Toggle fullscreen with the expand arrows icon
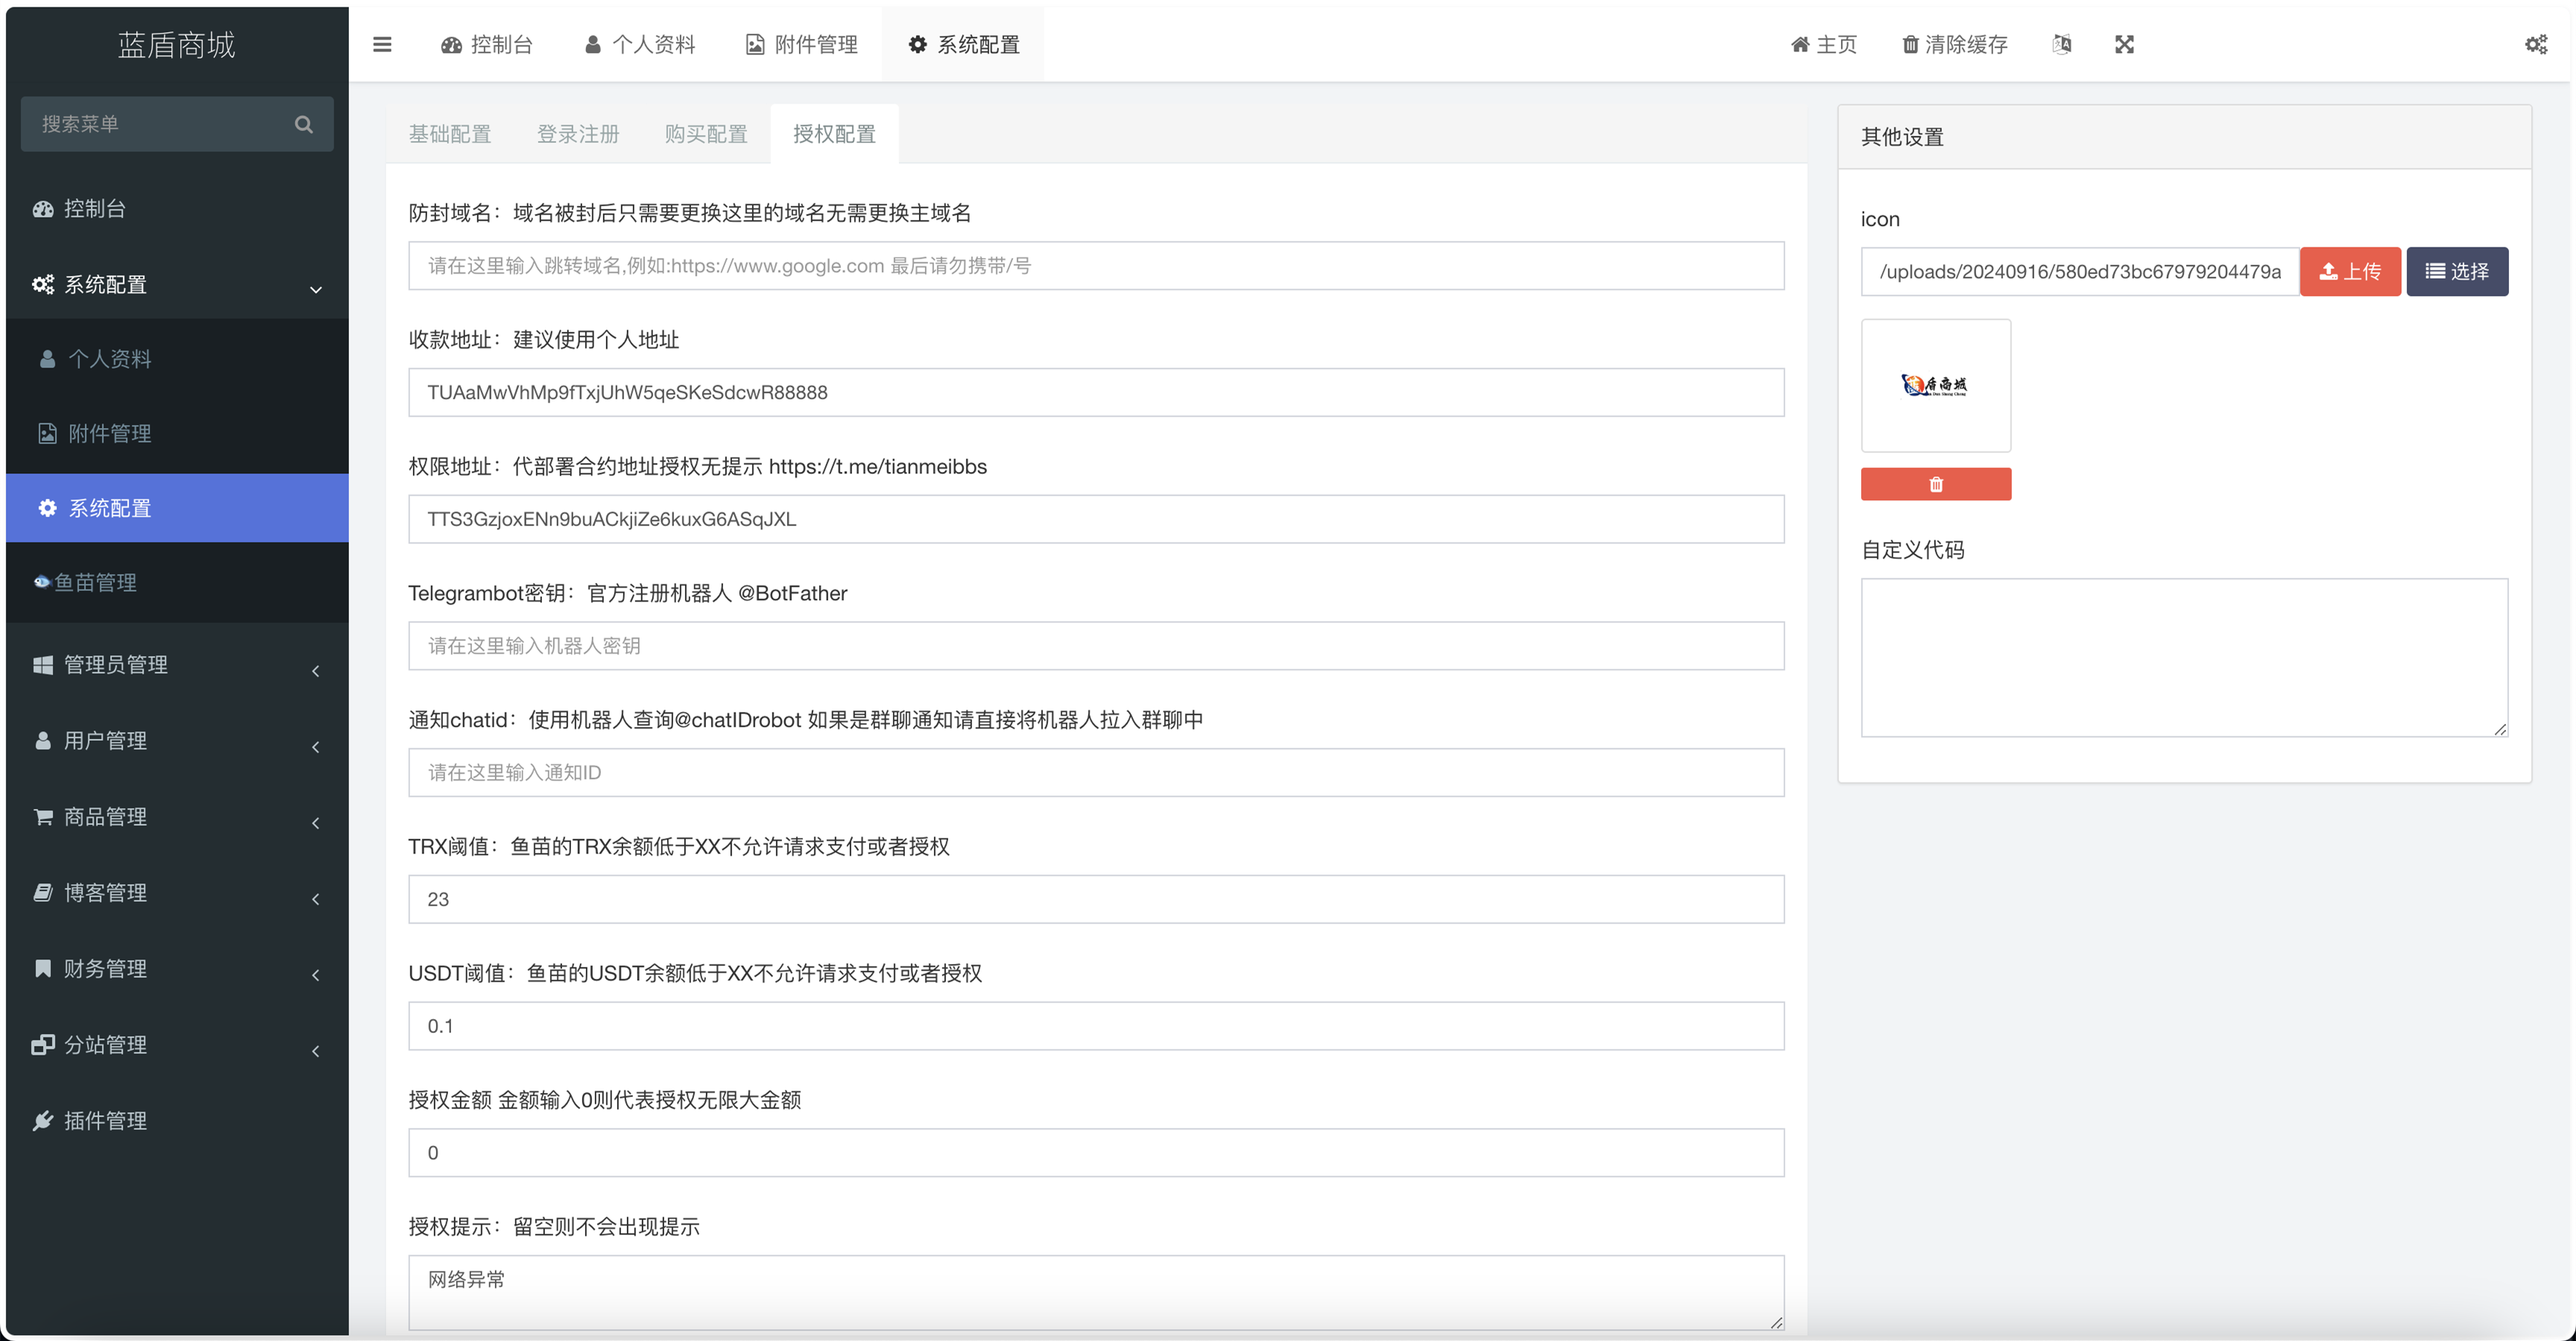 (x=2124, y=44)
